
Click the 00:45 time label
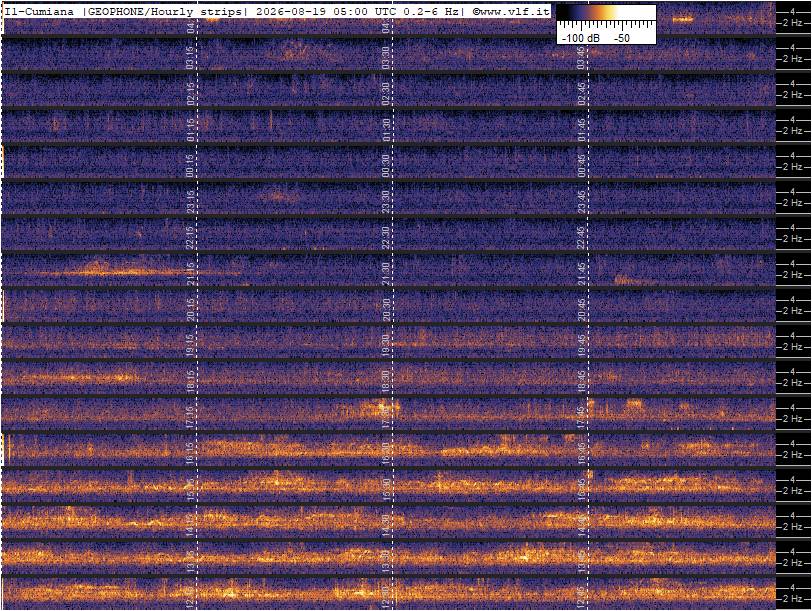pos(581,165)
